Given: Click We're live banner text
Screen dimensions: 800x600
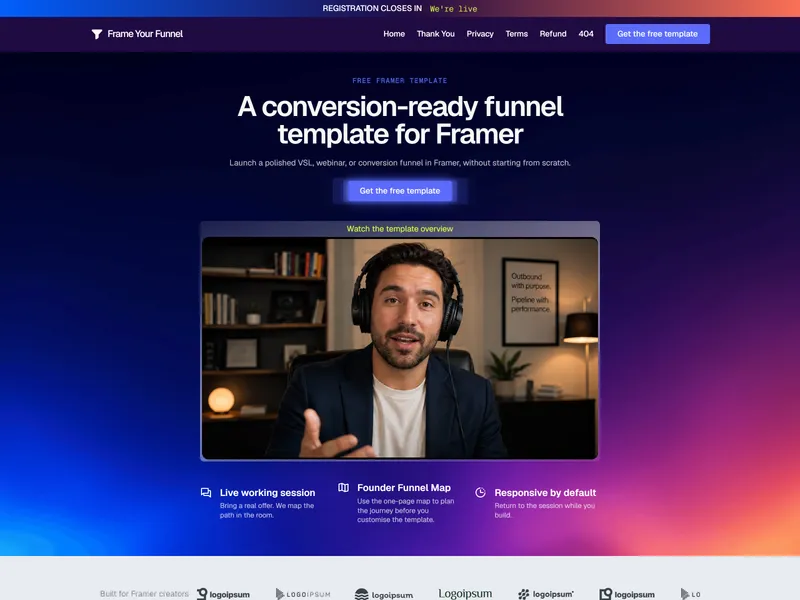Looking at the screenshot, I should click(454, 9).
